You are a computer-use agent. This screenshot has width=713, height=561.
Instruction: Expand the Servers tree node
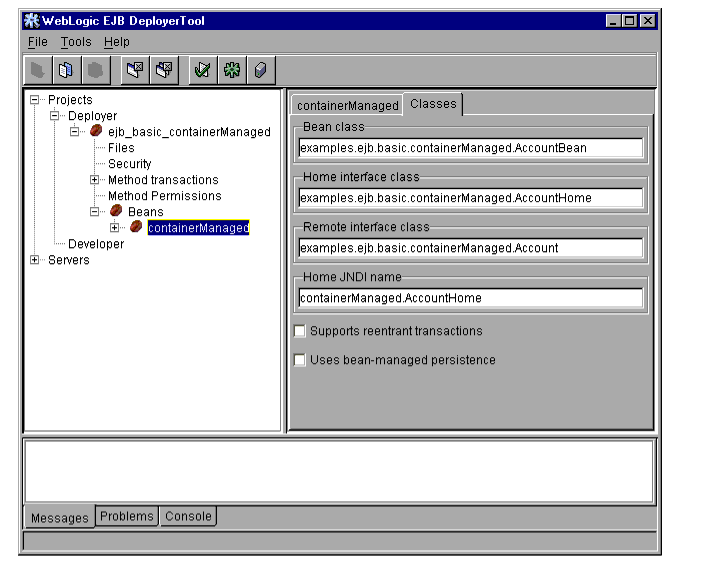coord(35,260)
